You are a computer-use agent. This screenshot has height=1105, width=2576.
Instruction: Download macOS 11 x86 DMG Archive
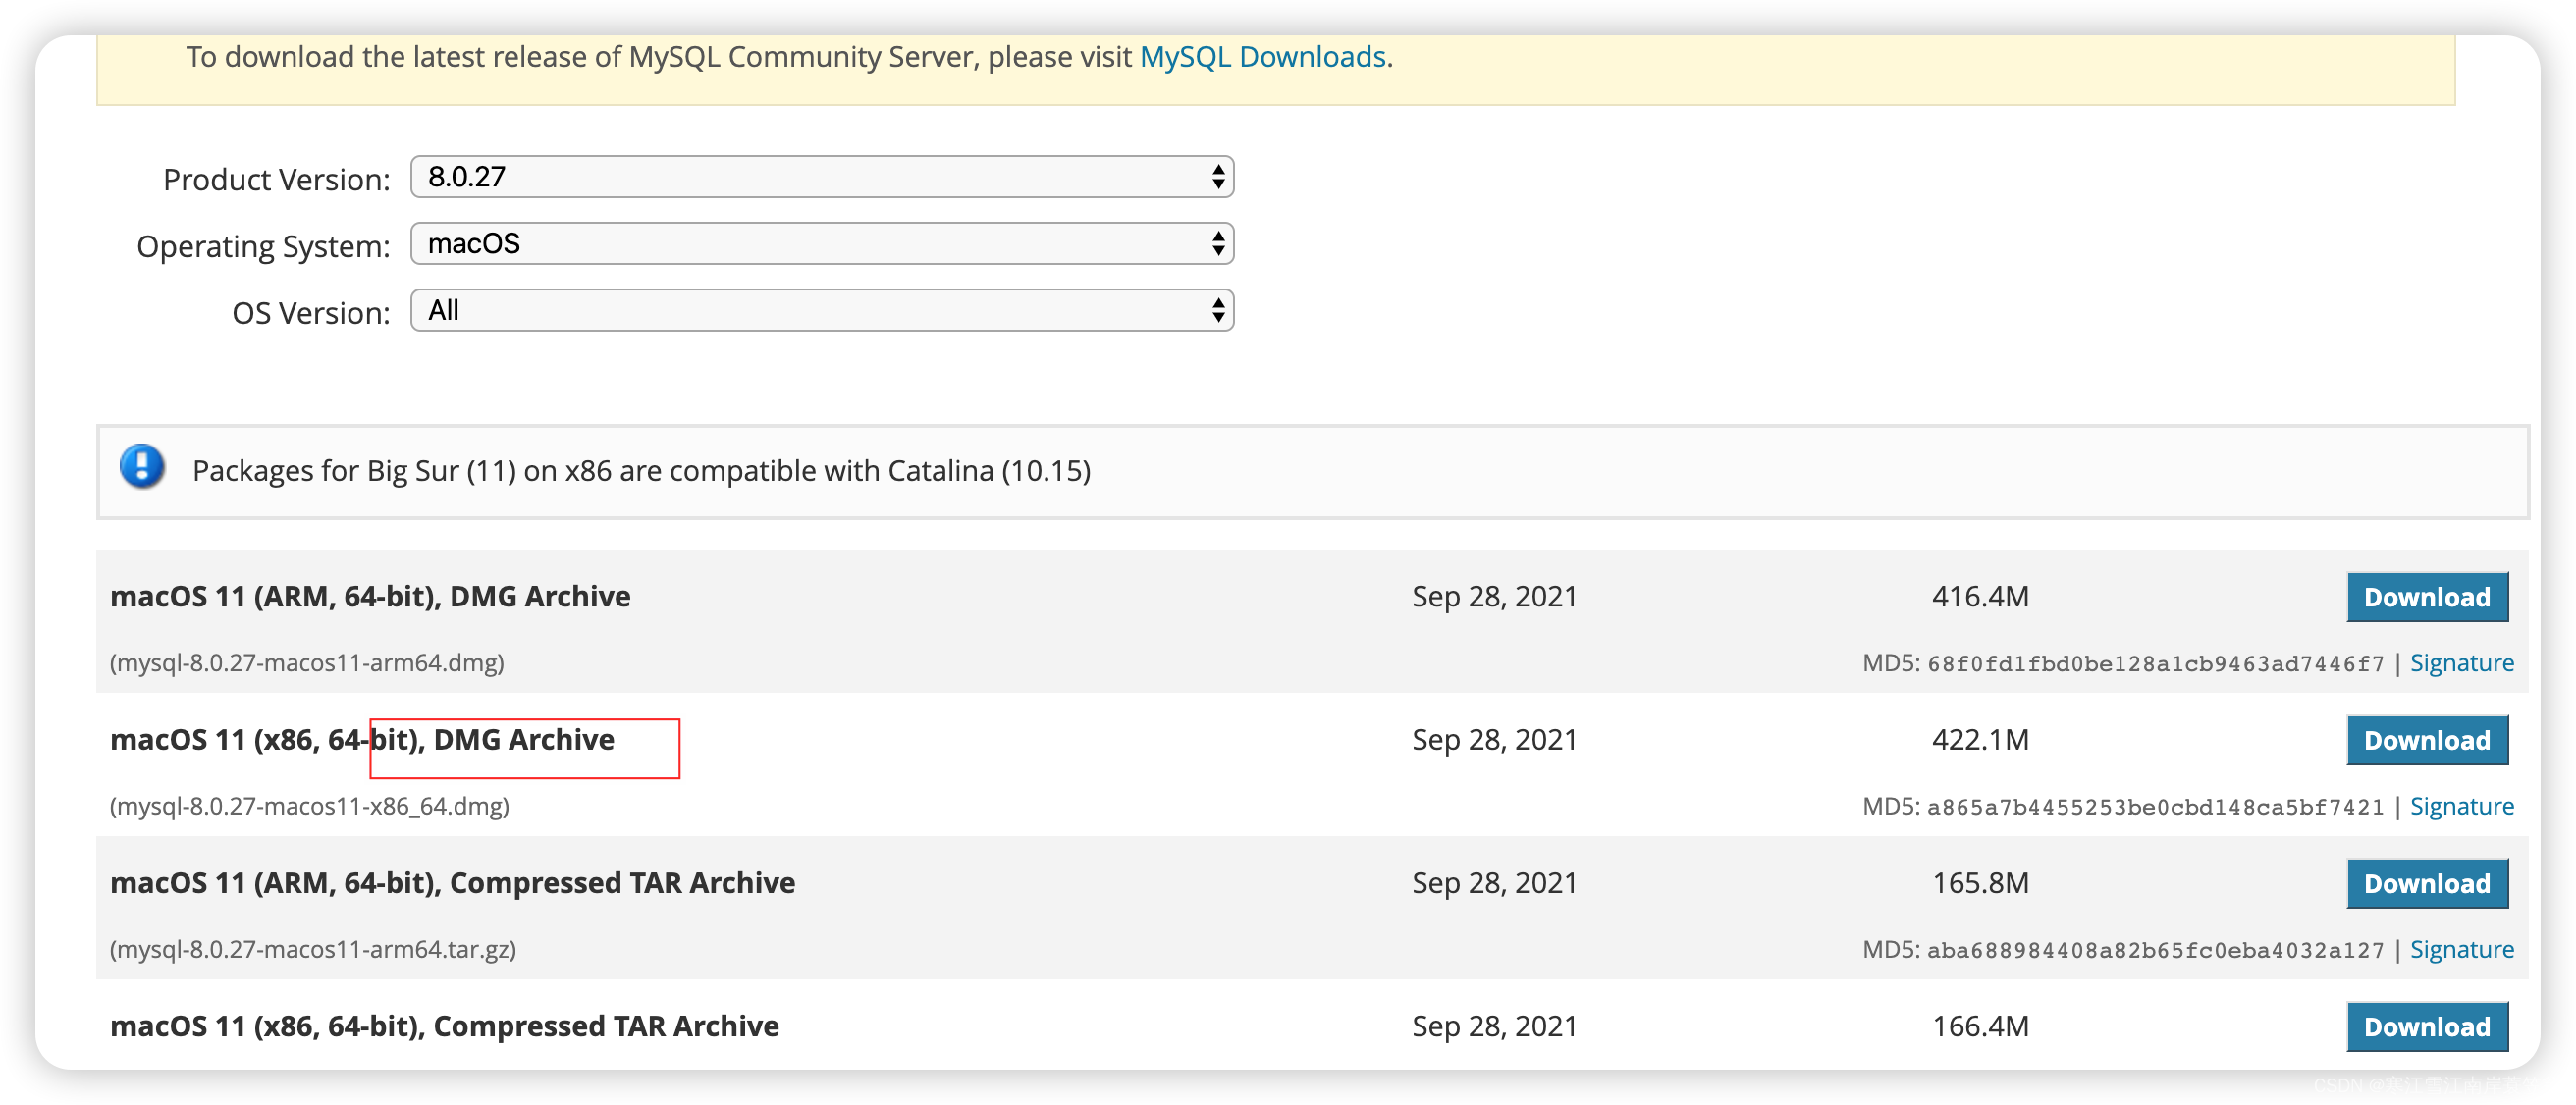pos(2426,740)
